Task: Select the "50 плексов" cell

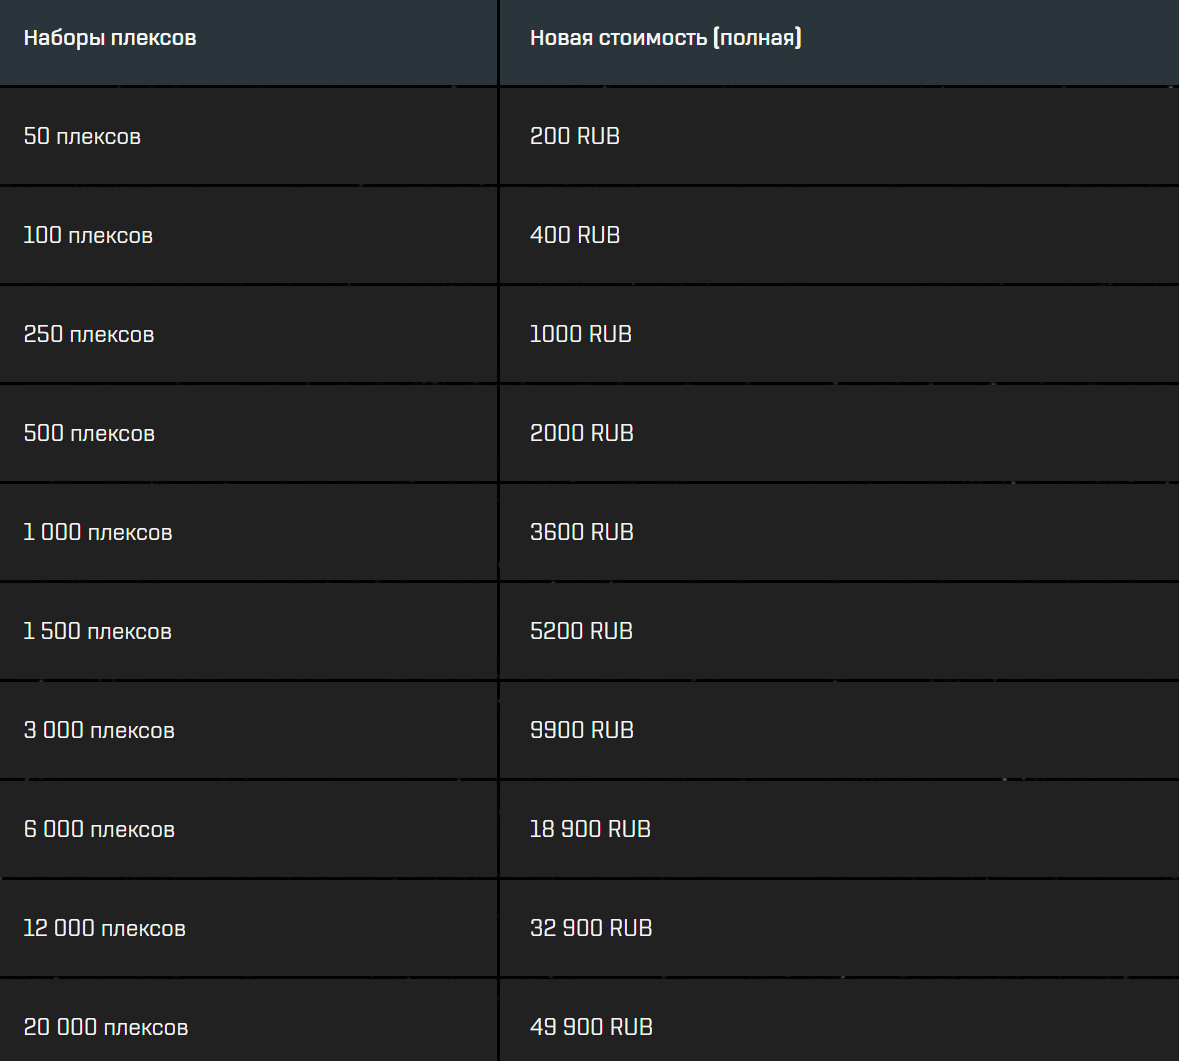Action: coord(82,136)
